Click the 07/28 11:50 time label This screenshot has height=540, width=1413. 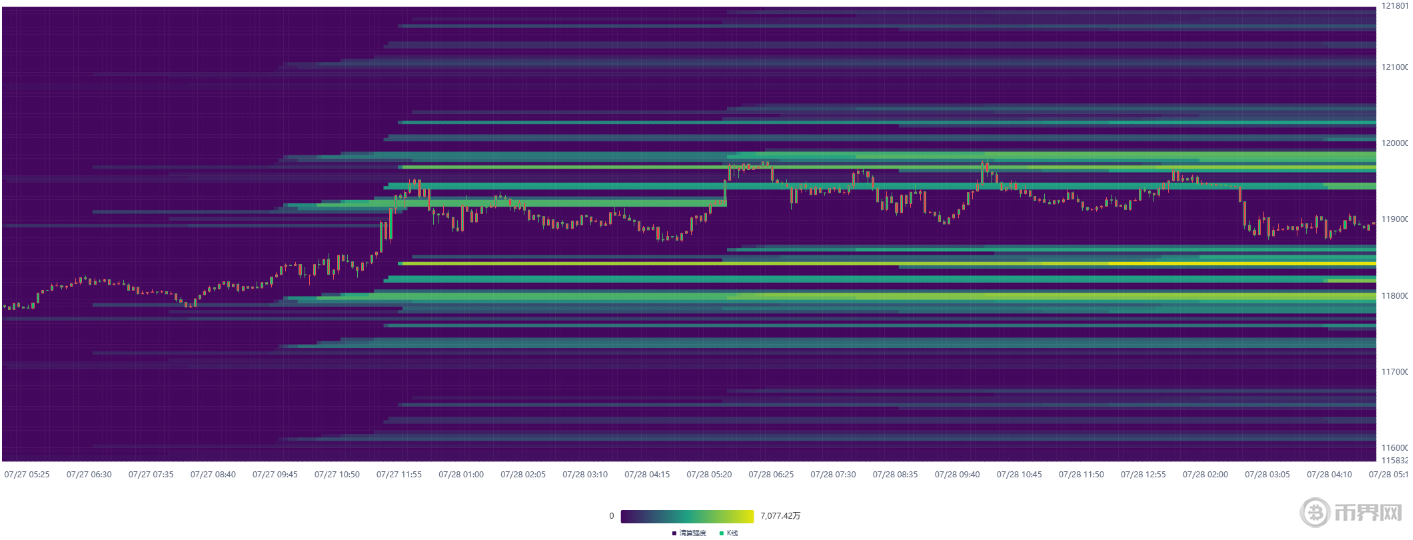pyautogui.click(x=1081, y=475)
